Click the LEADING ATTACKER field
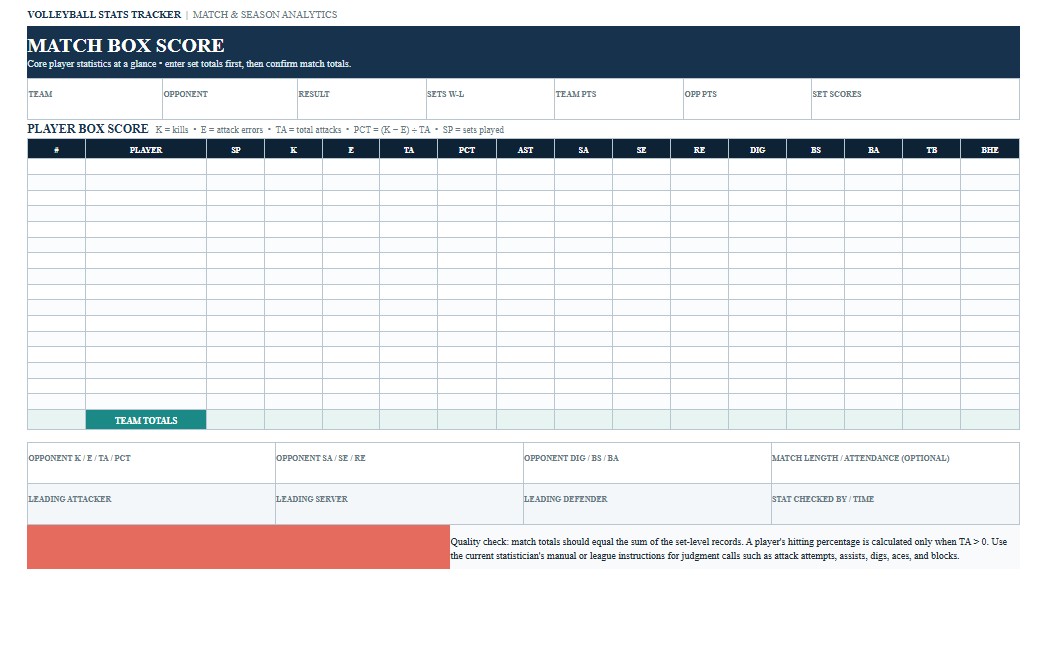The image size is (1038, 645). (x=151, y=504)
